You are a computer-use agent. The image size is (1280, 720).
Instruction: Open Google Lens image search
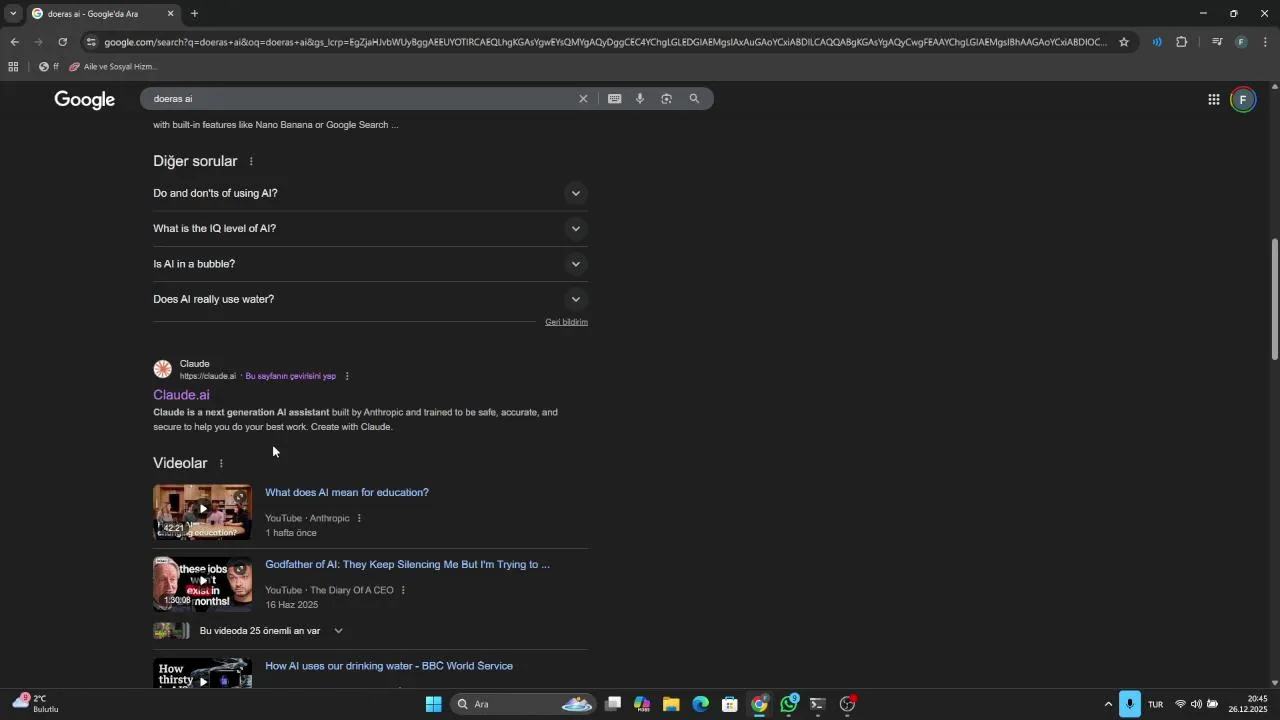click(666, 99)
